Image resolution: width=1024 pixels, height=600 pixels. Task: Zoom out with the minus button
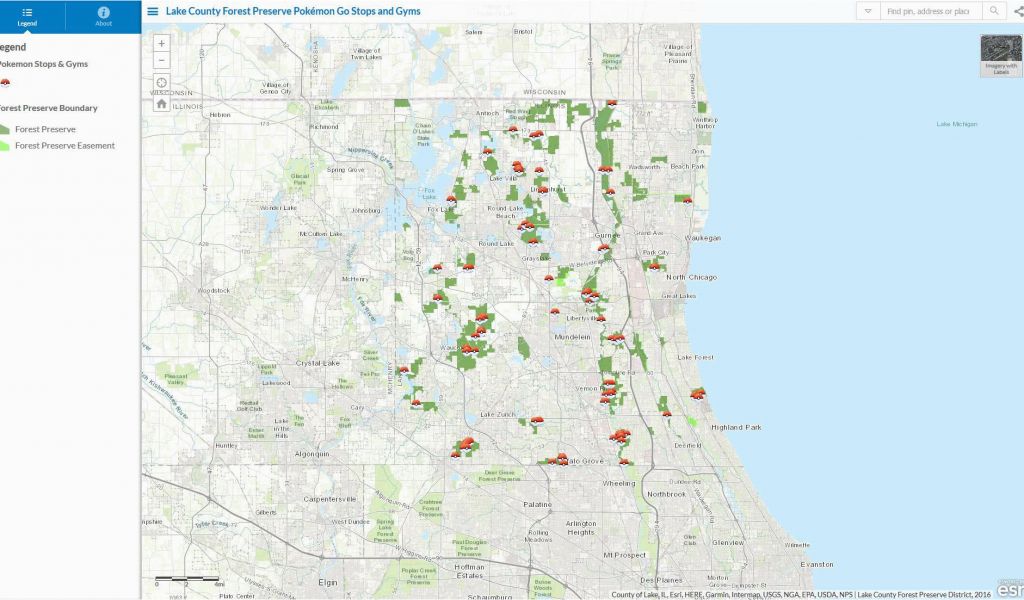(x=161, y=61)
